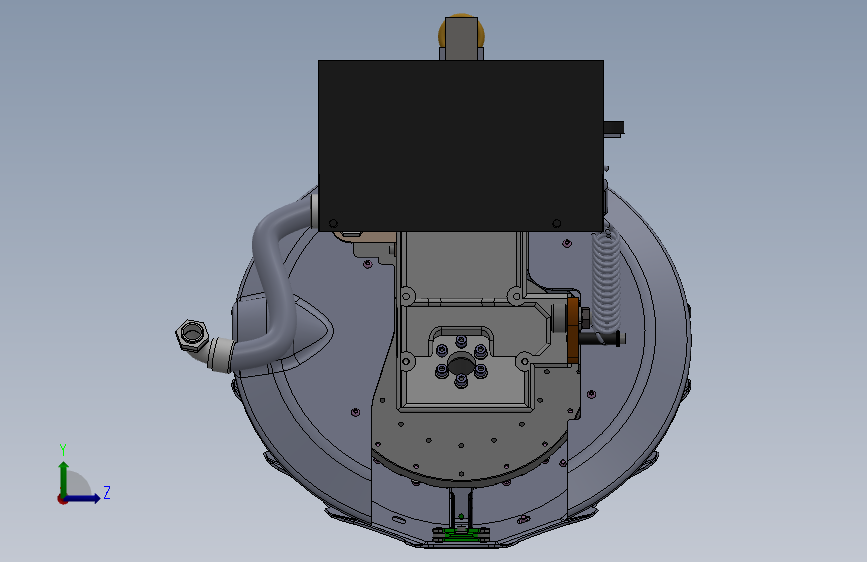Select the orange bracket plate beside the spring

point(573,330)
